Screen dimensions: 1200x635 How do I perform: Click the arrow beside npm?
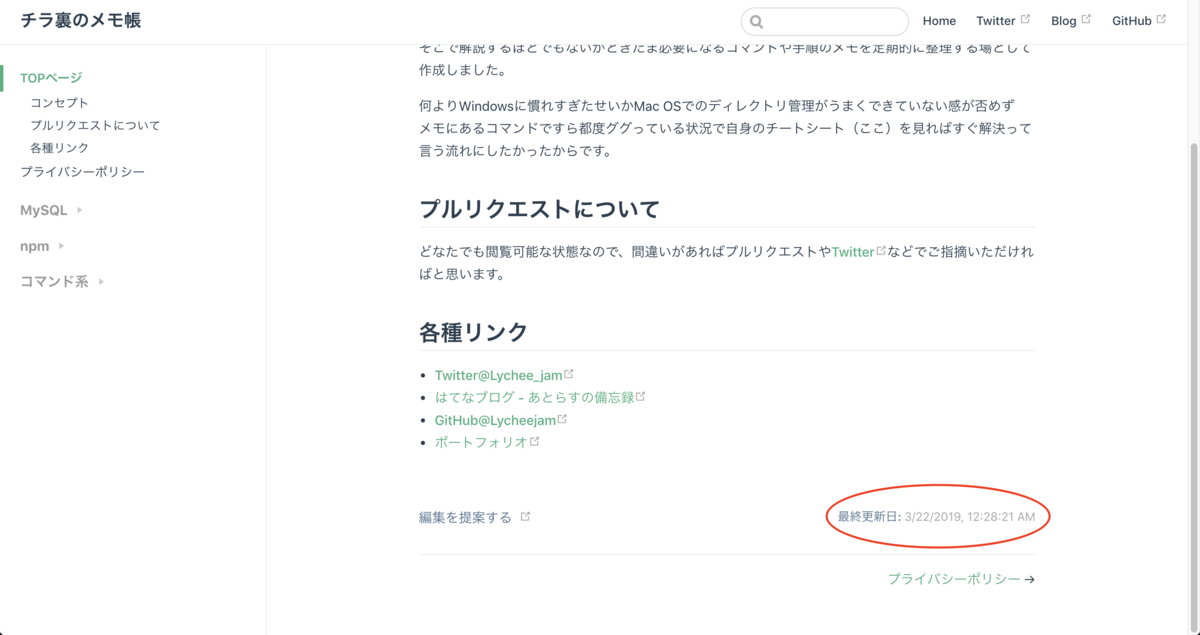pos(61,246)
